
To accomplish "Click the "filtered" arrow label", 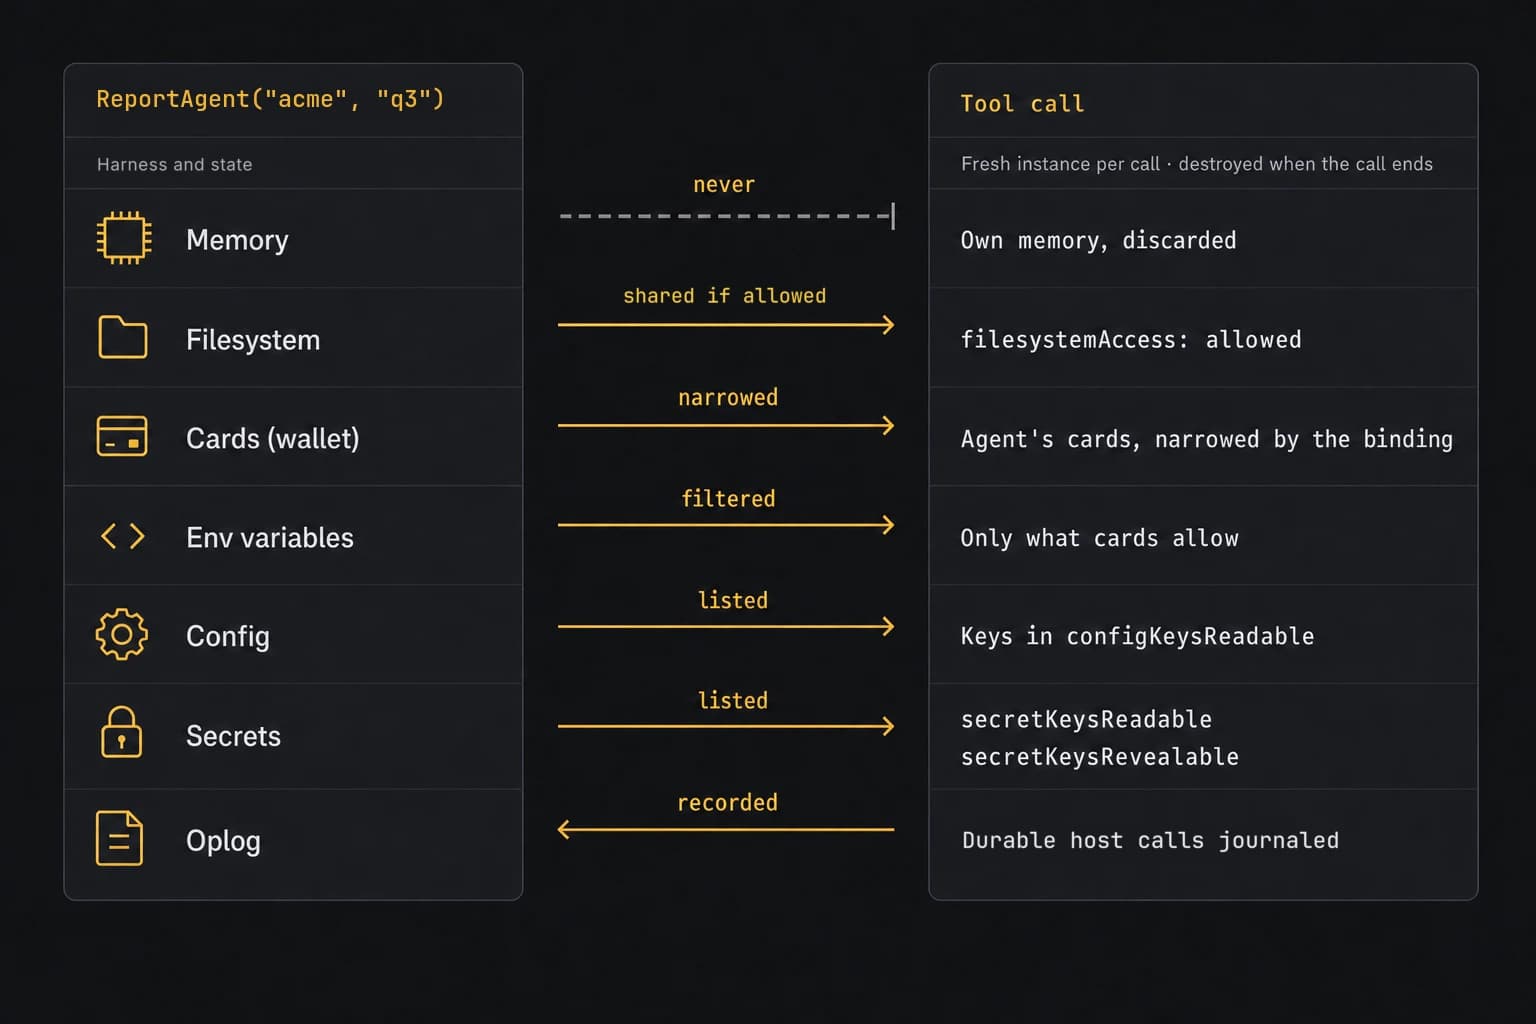I will pos(728,498).
